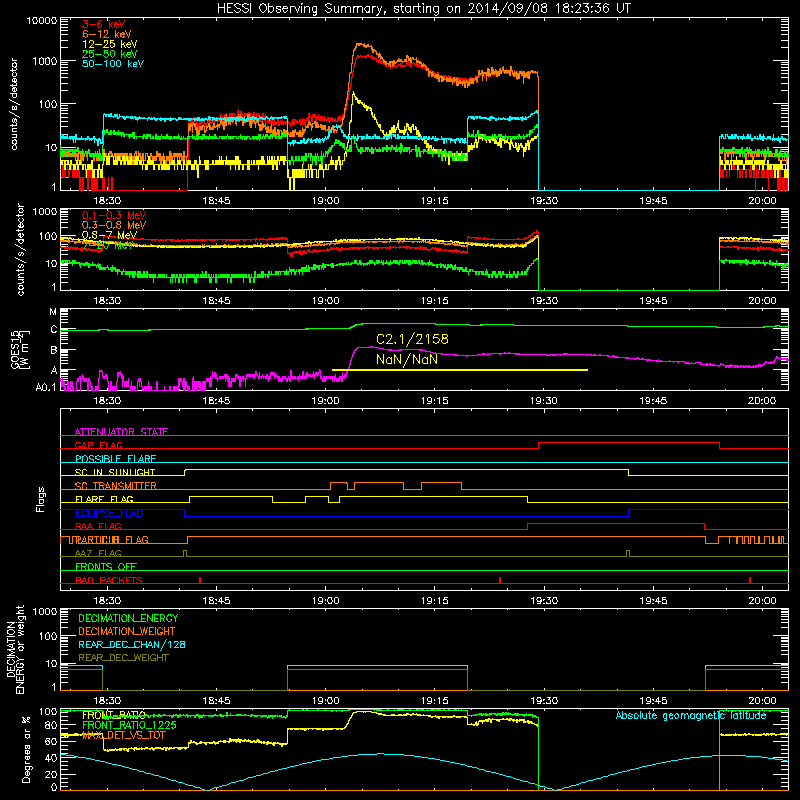Click the NaN/NaN annotation in GOES panel
Screen dimensions: 800x800
[x=407, y=359]
